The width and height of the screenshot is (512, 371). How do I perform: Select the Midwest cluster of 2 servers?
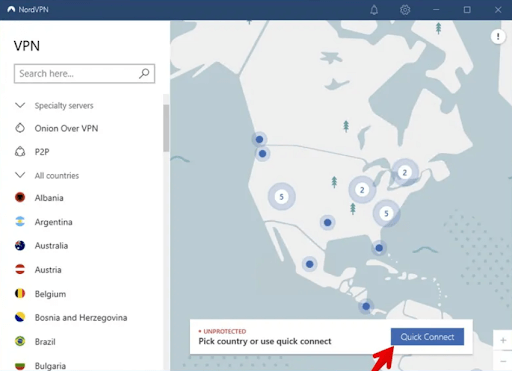[362, 190]
